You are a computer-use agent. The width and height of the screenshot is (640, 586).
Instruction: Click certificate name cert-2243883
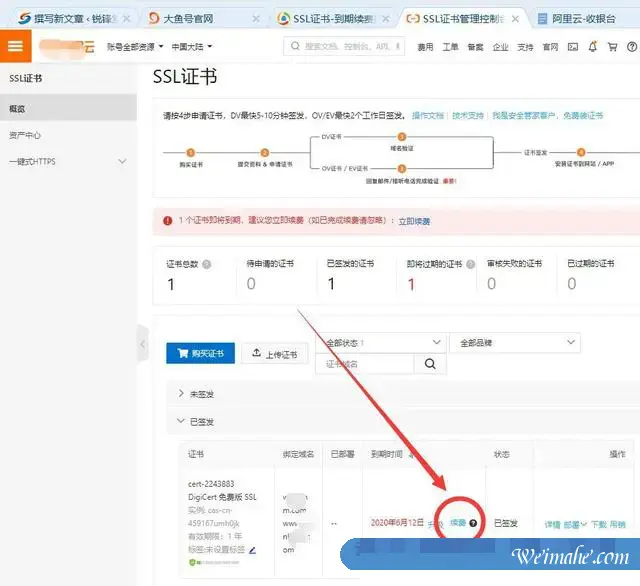tap(211, 484)
